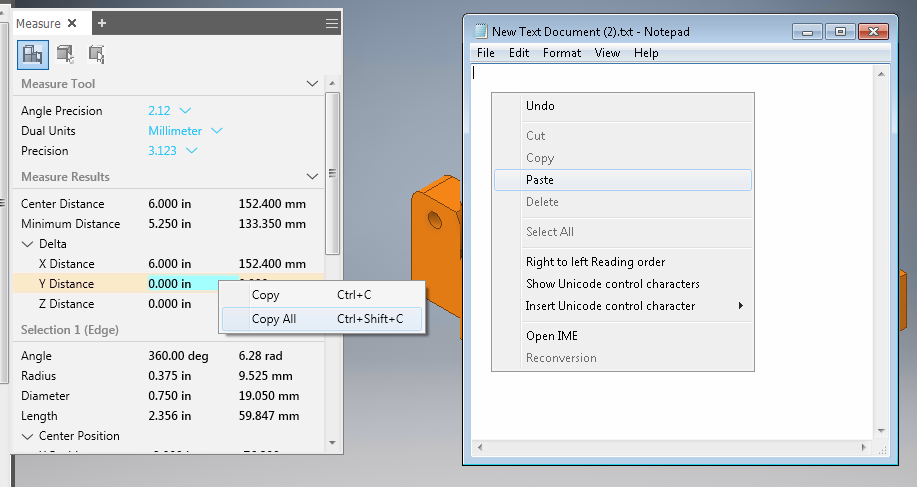Close the Measure panel tab

tap(73, 23)
